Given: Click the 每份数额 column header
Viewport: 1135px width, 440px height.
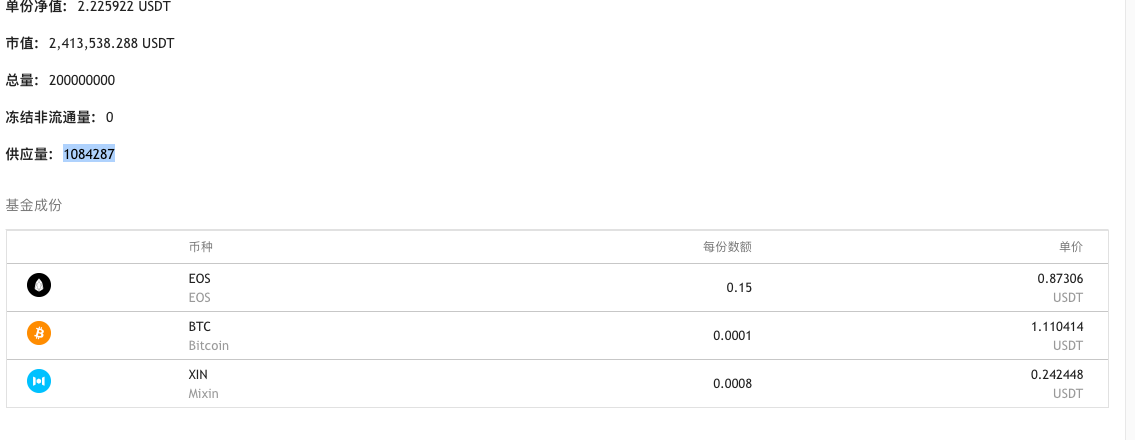Looking at the screenshot, I should [727, 247].
